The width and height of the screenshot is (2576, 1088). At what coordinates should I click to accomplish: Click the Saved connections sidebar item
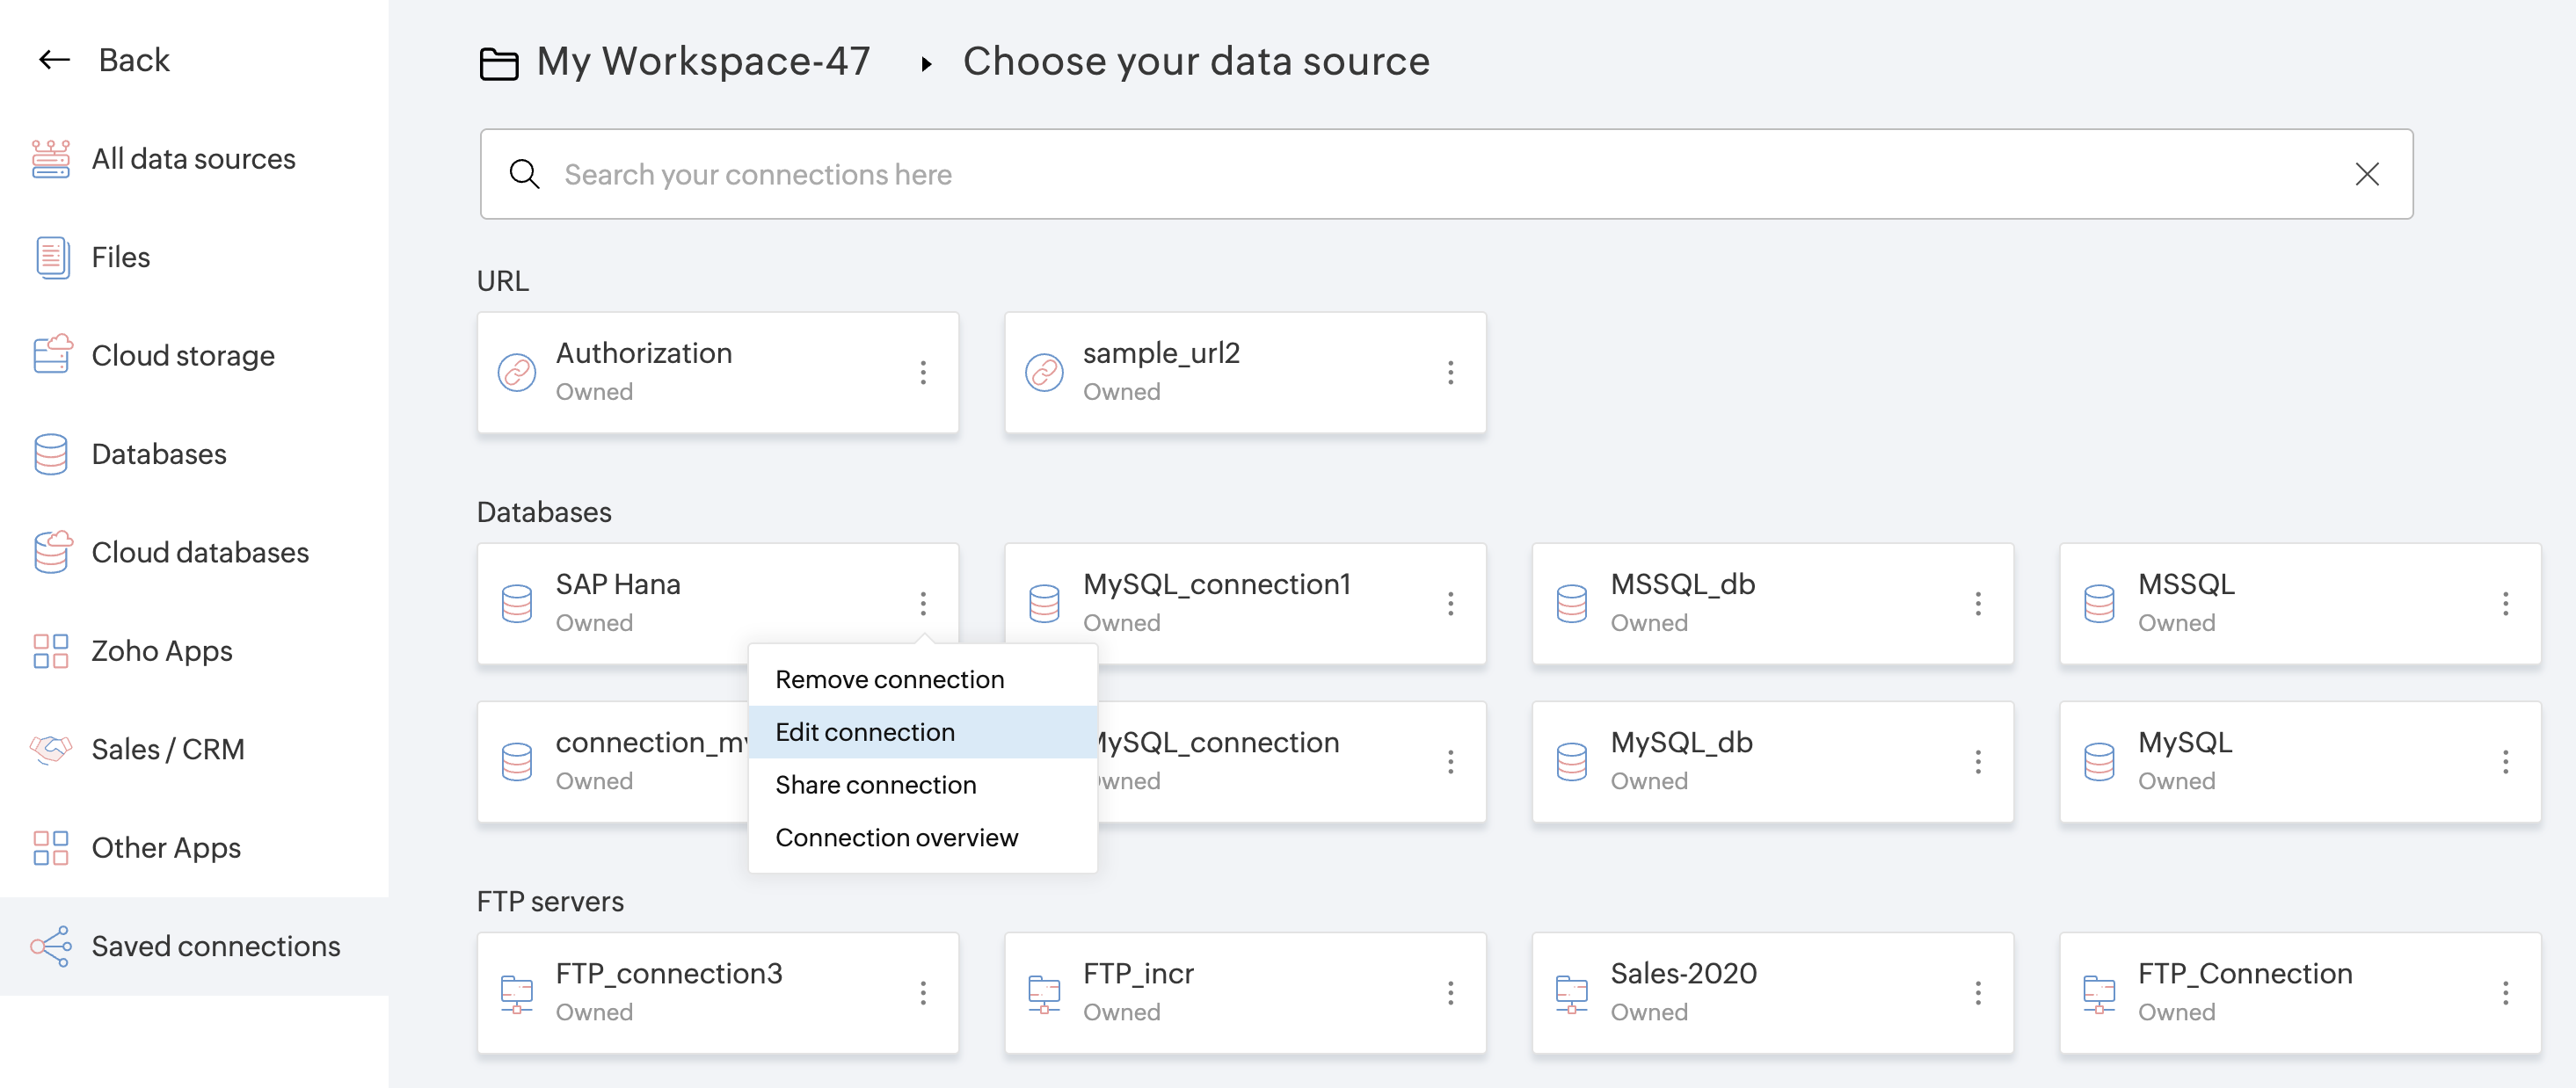point(215,946)
